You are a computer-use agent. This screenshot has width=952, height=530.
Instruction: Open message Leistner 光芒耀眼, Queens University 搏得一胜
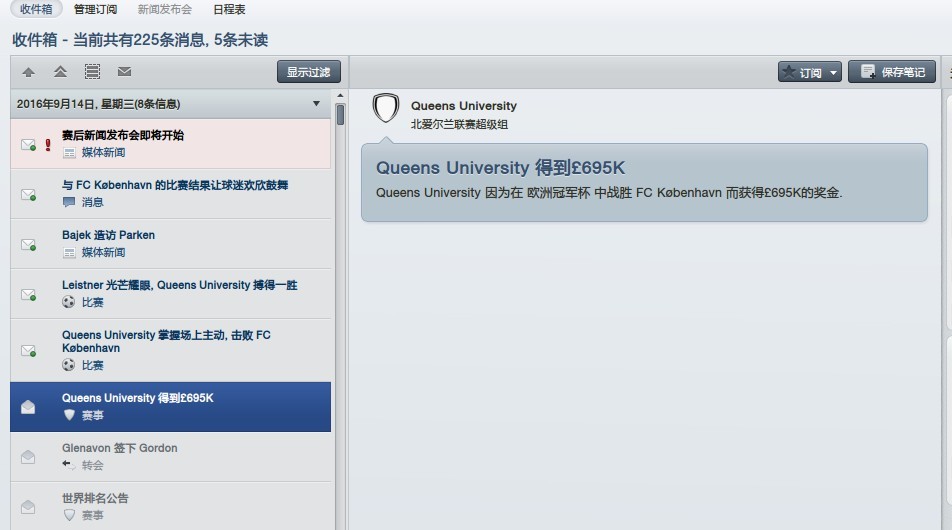(x=171, y=294)
